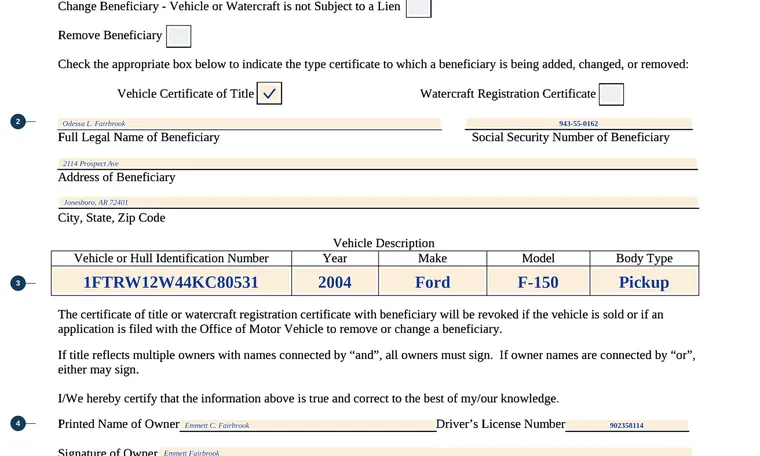Image resolution: width=760 pixels, height=456 pixels.
Task: Click the 'Full Legal Name of Beneficiary' label
Action: [x=139, y=137]
